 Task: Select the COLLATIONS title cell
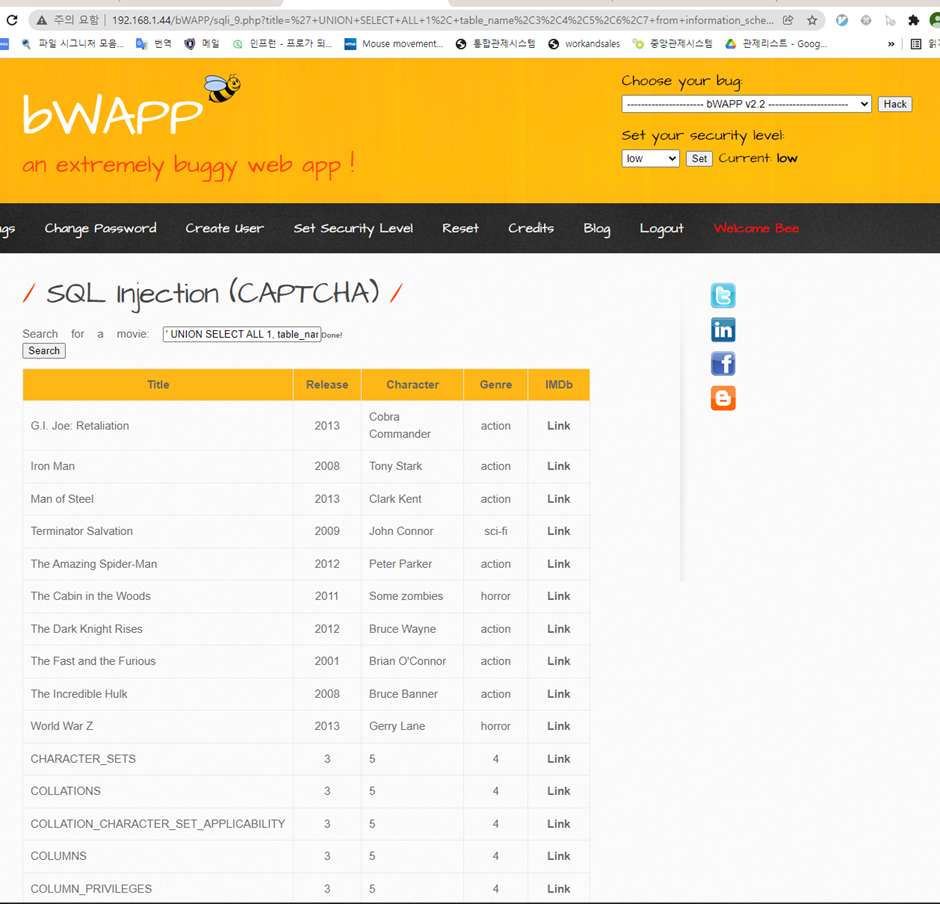[x=158, y=791]
